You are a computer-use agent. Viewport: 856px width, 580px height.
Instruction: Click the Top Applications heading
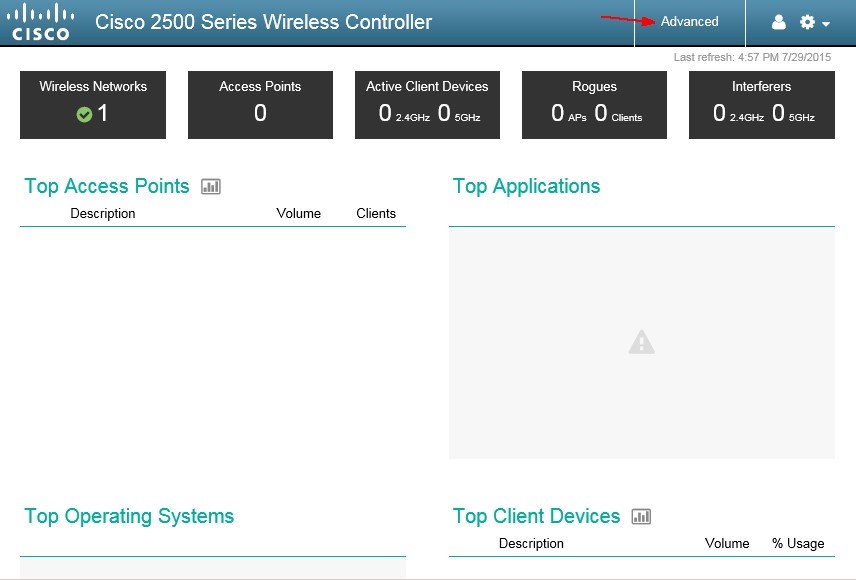(x=527, y=186)
